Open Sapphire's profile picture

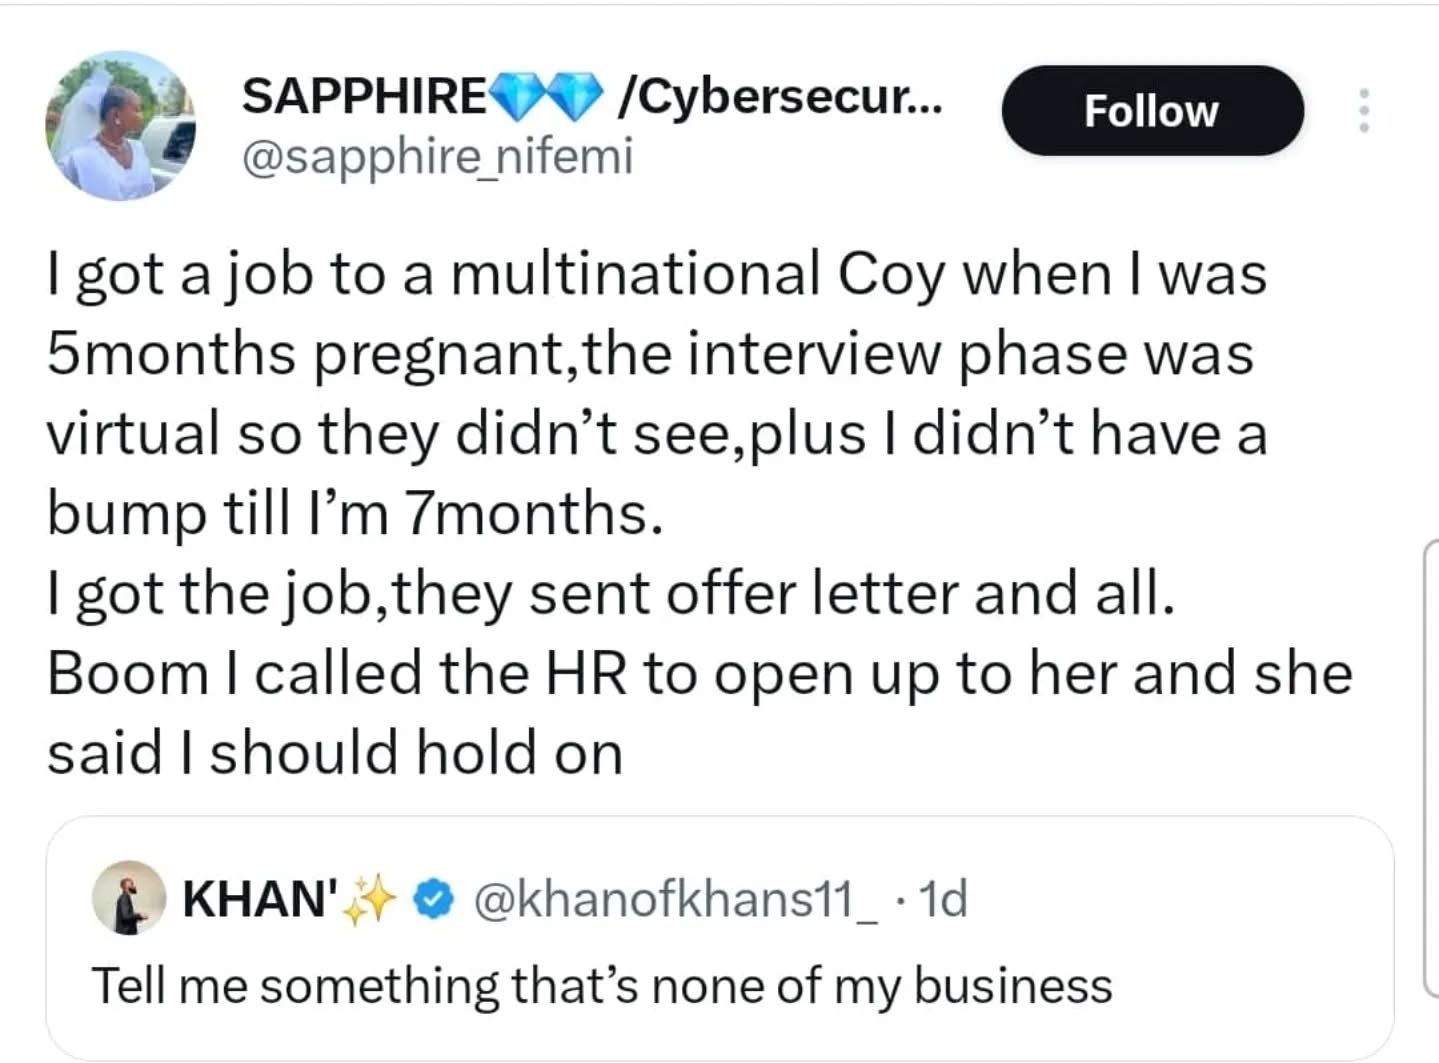click(119, 126)
